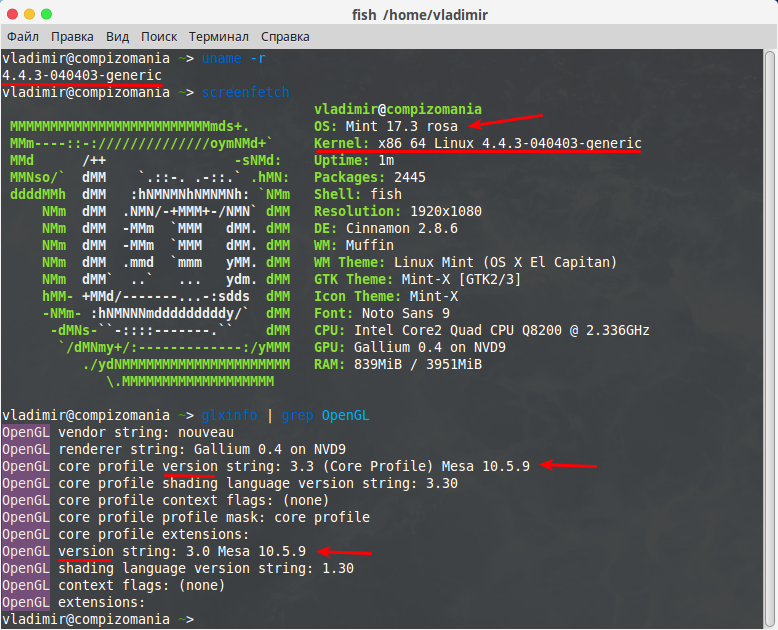This screenshot has height=630, width=778.
Task: Click the 'WM: Muffin' line
Action: coord(354,245)
